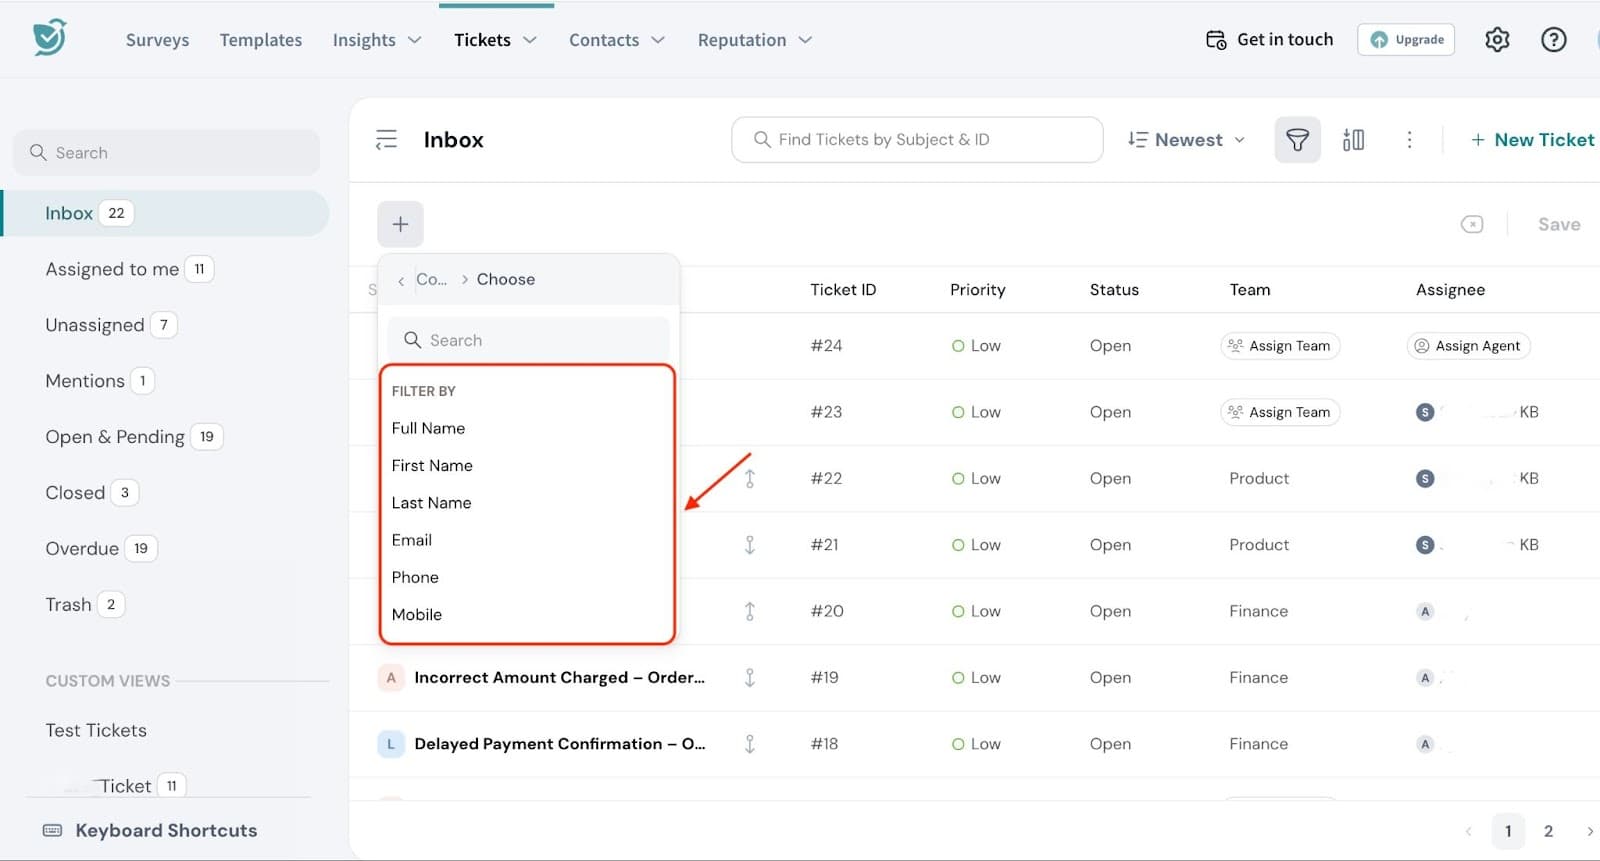
Task: Open the Surveys tab
Action: pos(157,40)
